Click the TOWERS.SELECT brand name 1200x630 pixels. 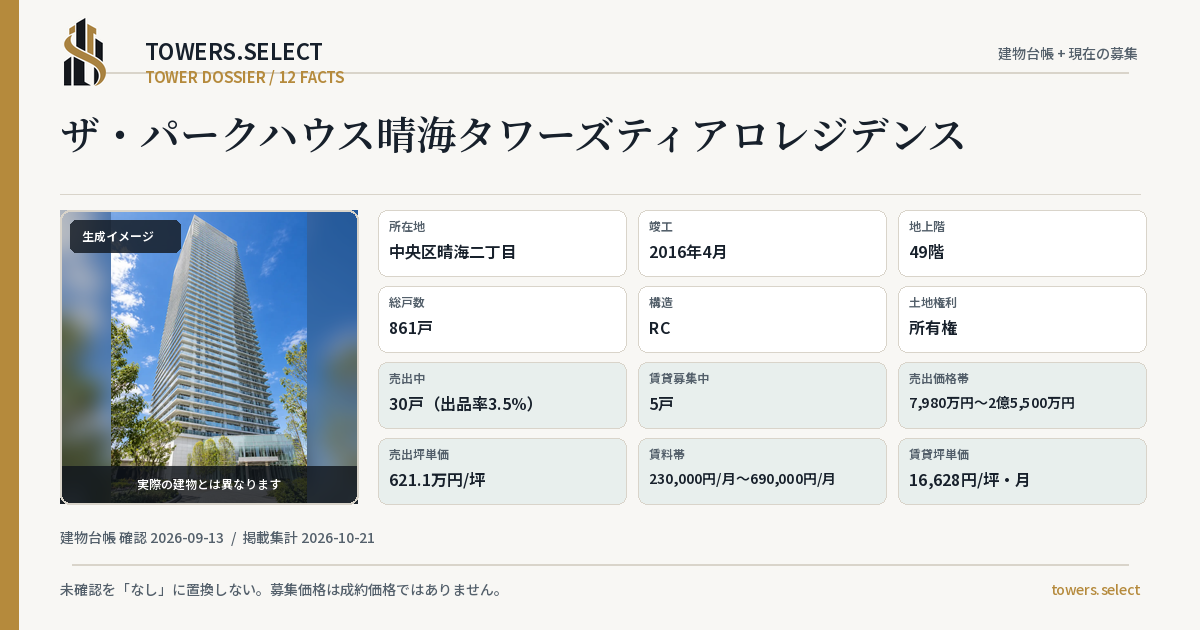(x=234, y=52)
